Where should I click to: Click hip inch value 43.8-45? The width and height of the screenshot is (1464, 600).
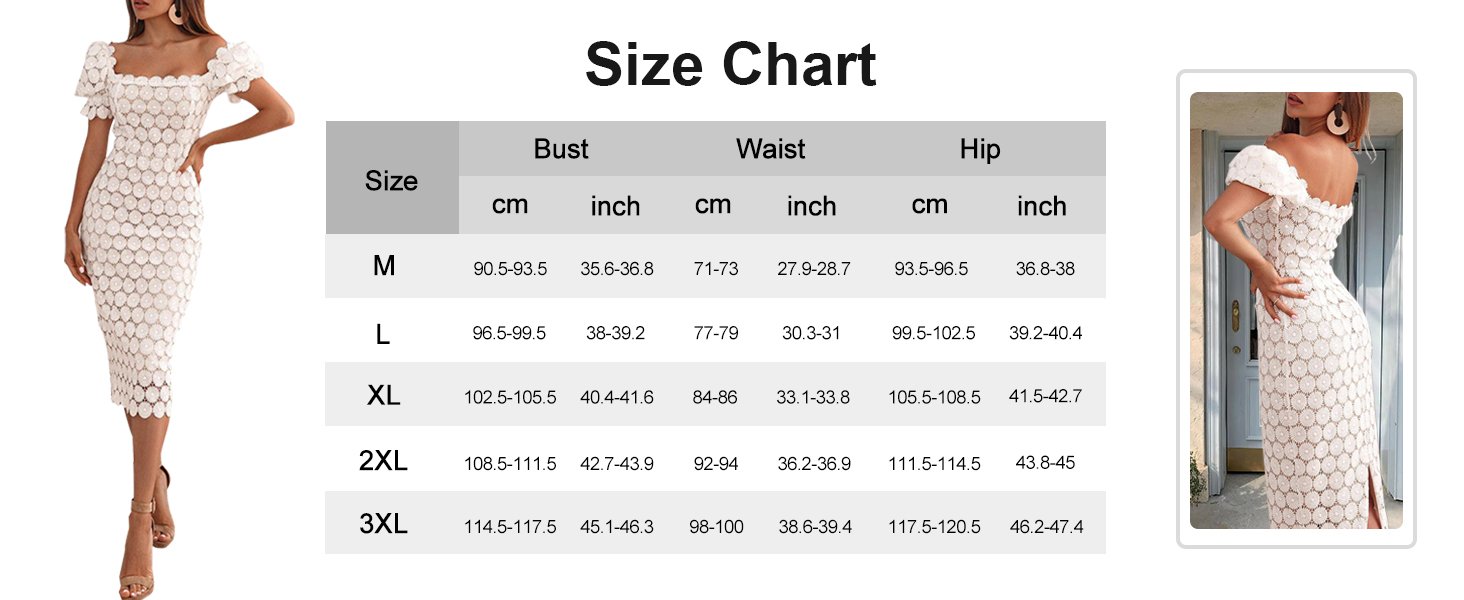(1045, 463)
